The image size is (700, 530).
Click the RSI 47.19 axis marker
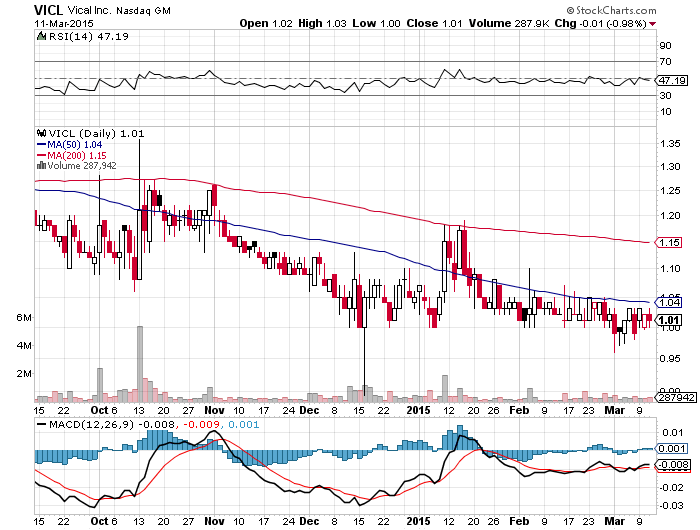(672, 80)
